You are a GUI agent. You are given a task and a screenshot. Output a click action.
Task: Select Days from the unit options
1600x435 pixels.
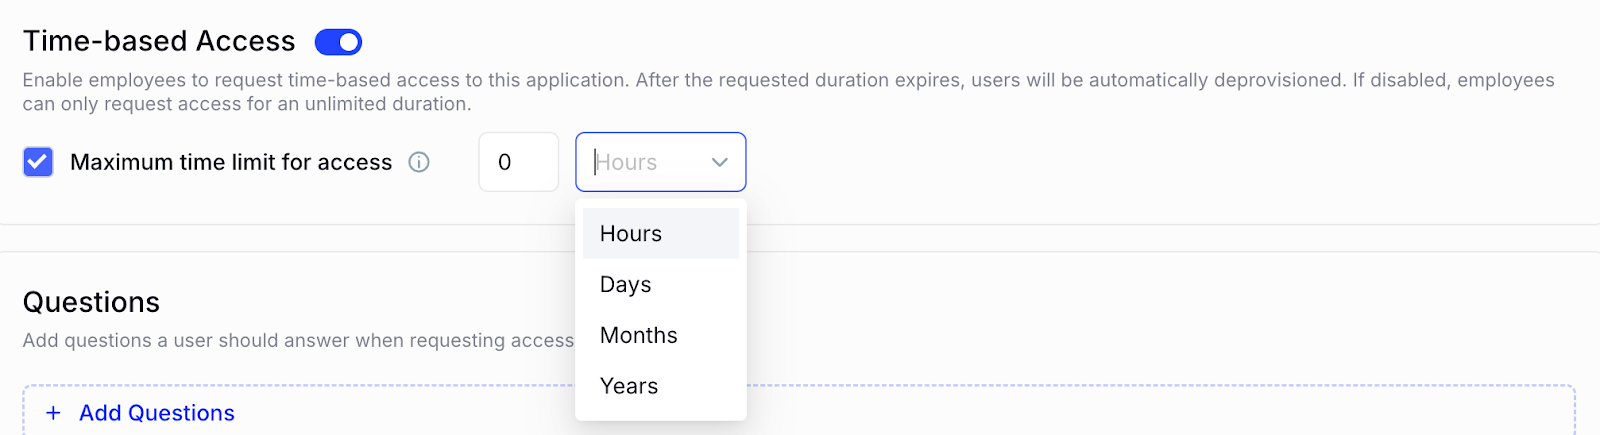pyautogui.click(x=626, y=285)
